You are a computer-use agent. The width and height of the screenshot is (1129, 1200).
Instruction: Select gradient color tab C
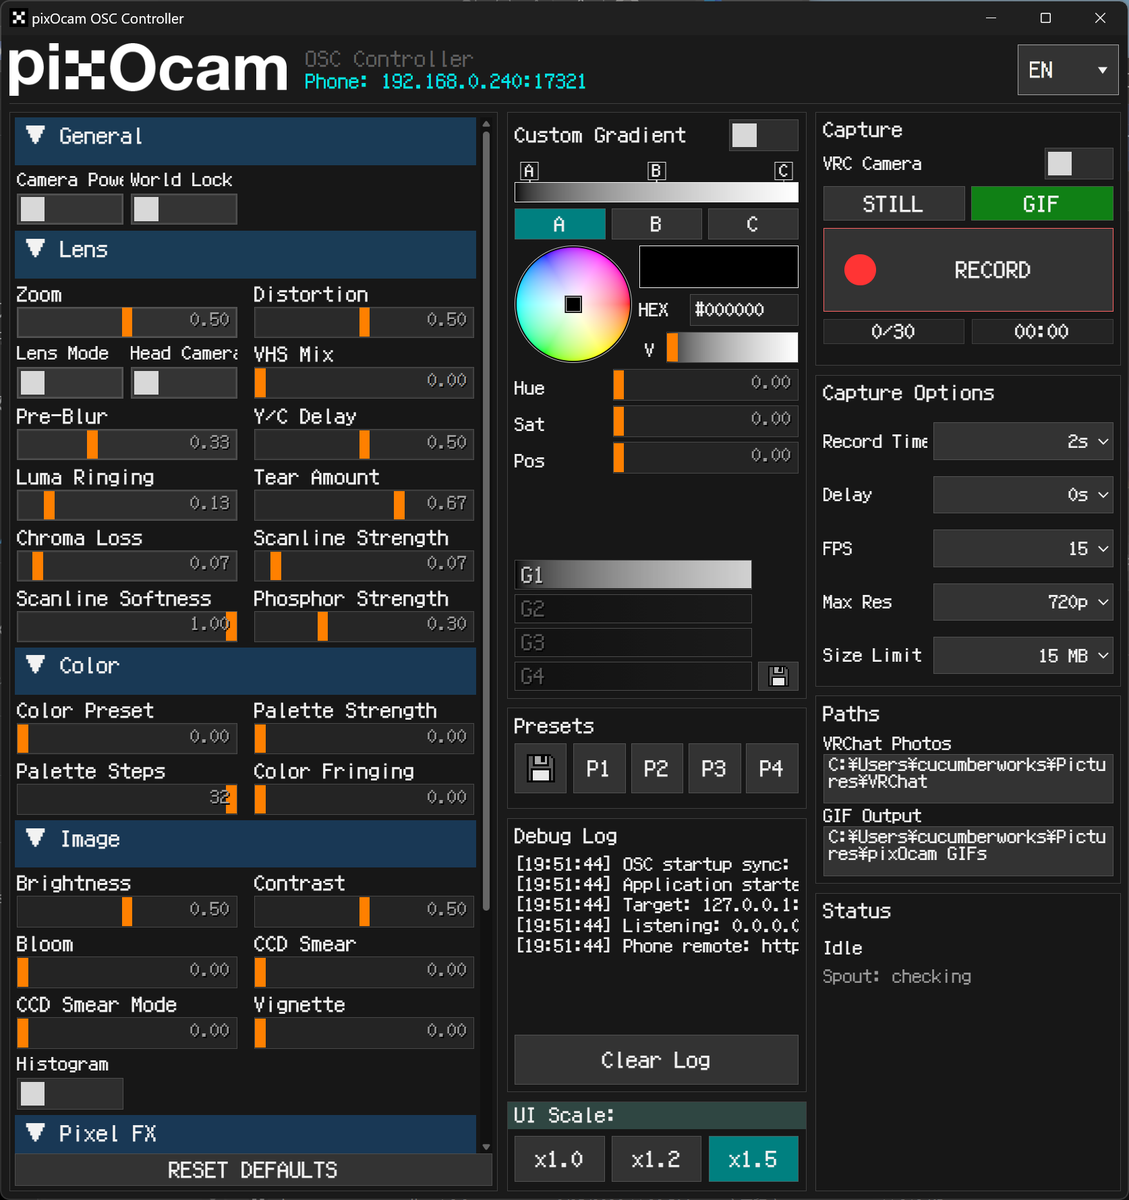[753, 225]
